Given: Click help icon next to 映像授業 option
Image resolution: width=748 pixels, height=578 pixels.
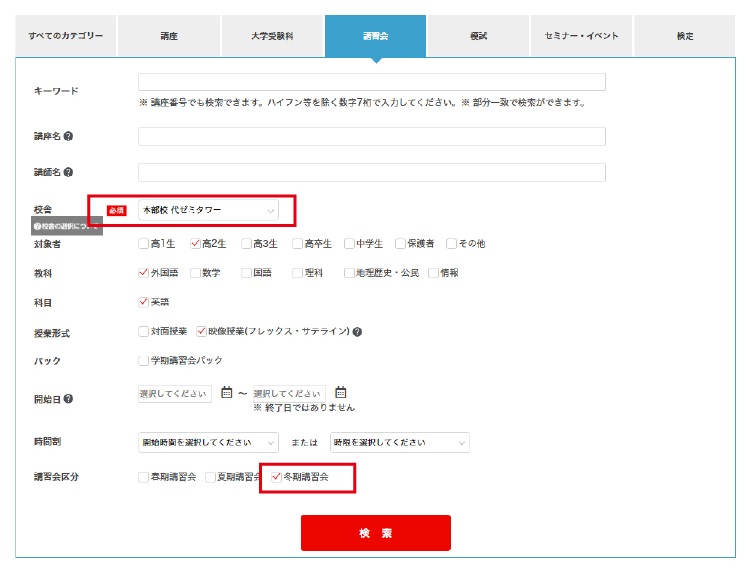Looking at the screenshot, I should coord(357,332).
